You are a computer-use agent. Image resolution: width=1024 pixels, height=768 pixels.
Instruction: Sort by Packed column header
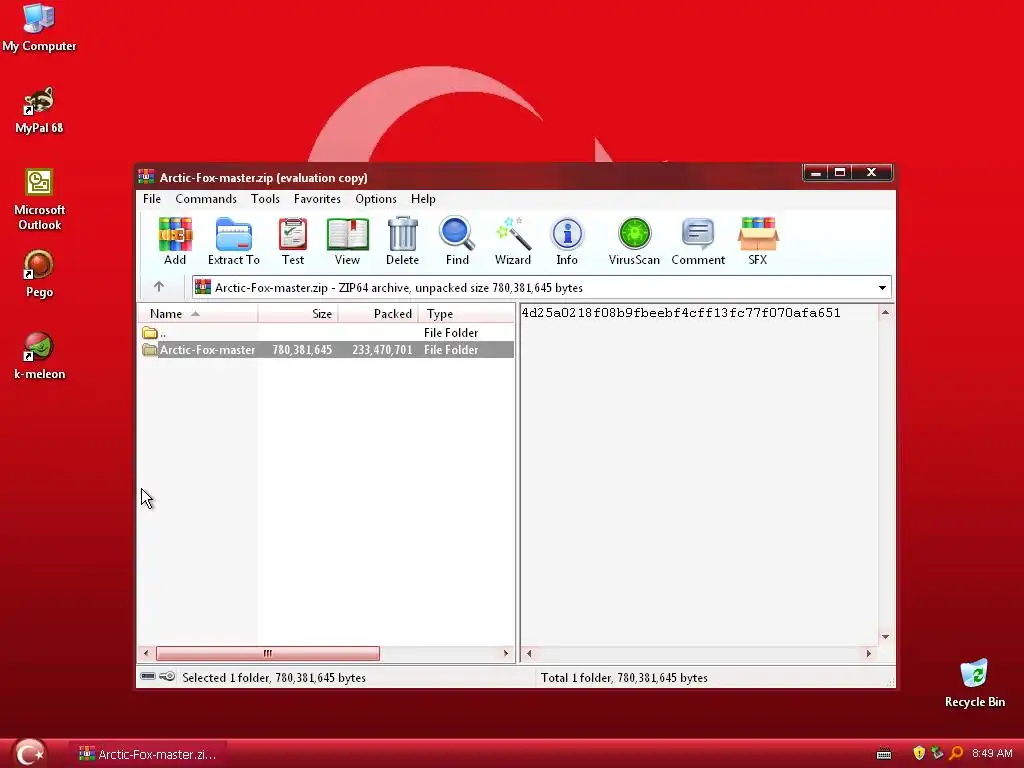click(377, 313)
